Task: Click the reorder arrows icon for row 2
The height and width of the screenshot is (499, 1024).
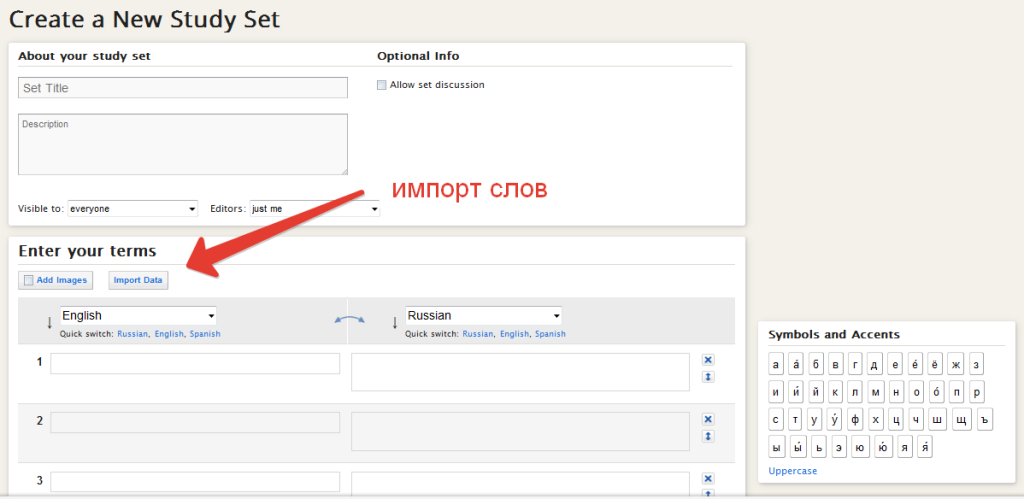Action: pos(708,436)
